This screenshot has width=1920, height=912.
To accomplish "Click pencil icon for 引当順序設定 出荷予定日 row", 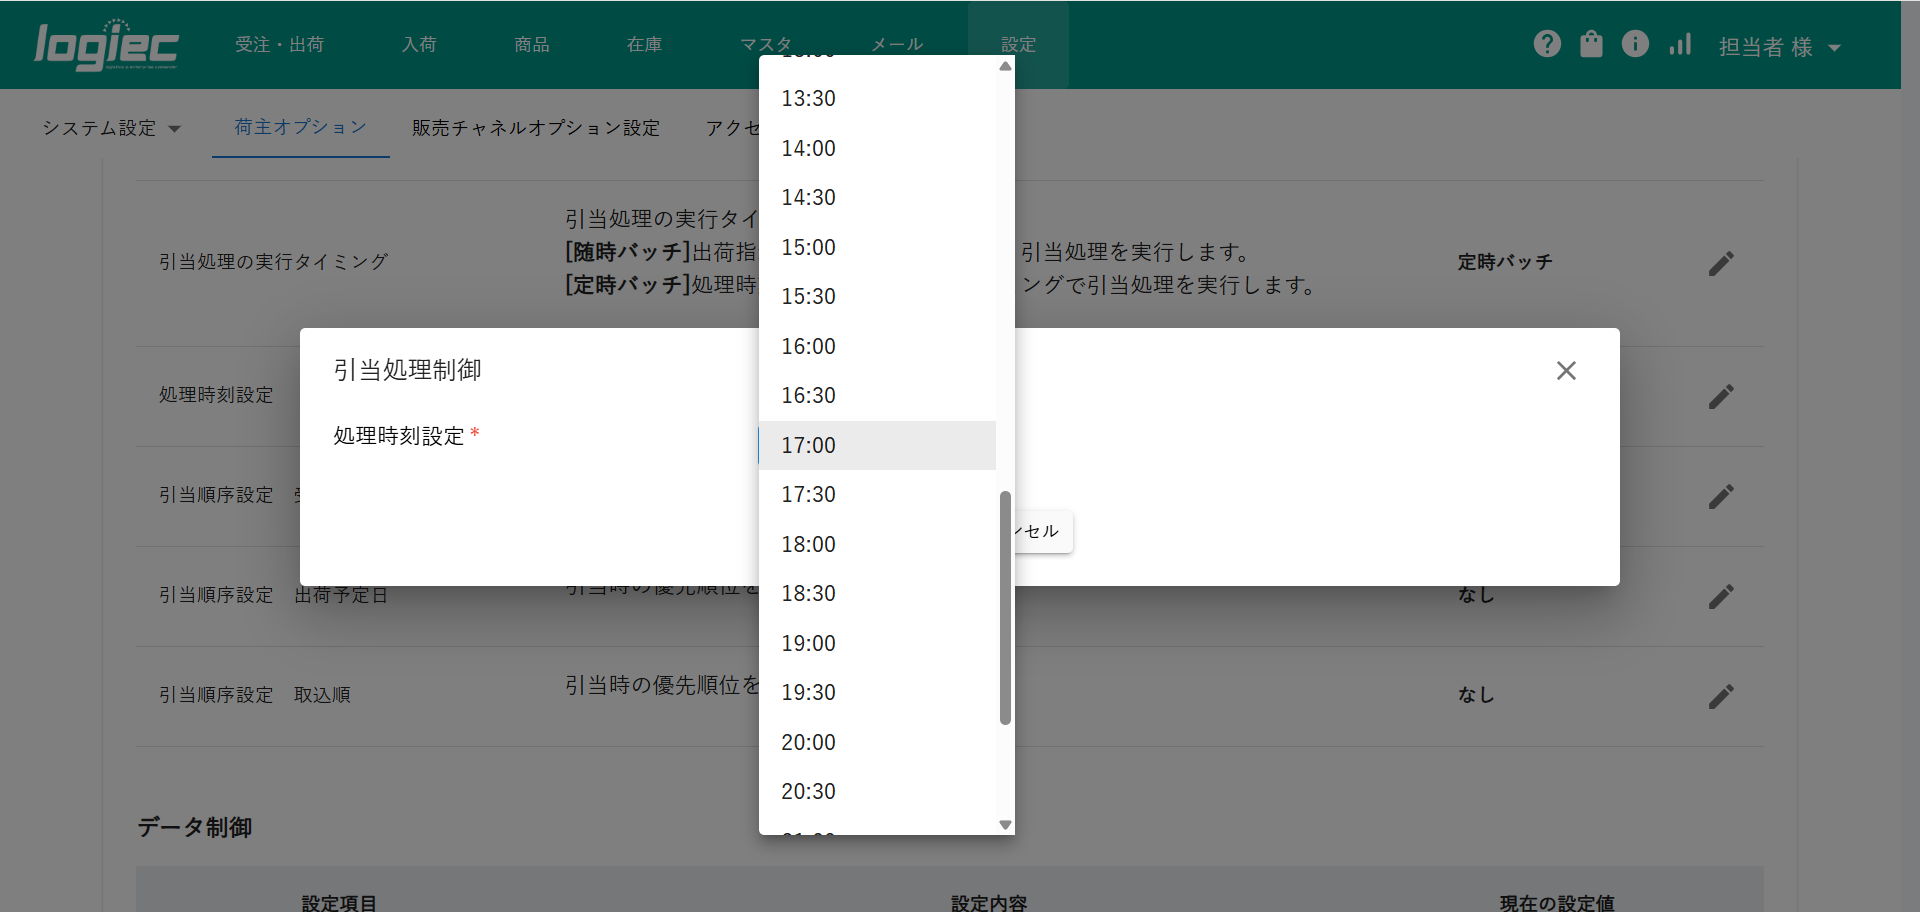I will (x=1720, y=596).
